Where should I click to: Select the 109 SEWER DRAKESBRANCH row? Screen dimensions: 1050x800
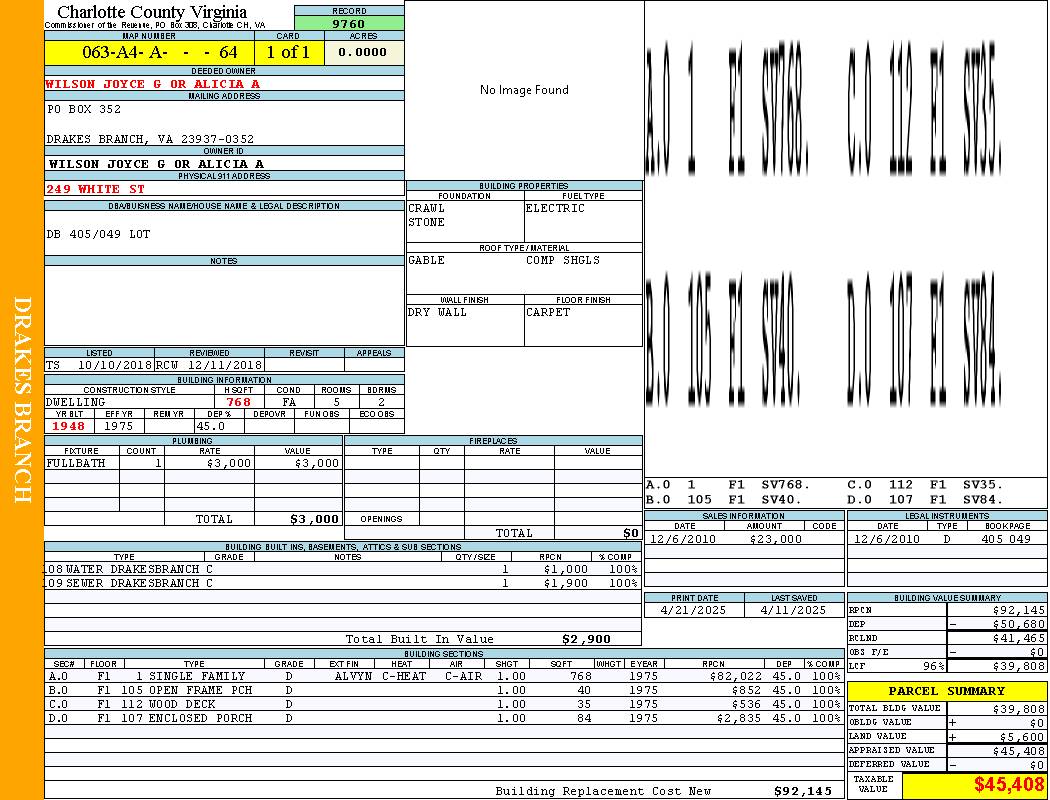(x=343, y=583)
